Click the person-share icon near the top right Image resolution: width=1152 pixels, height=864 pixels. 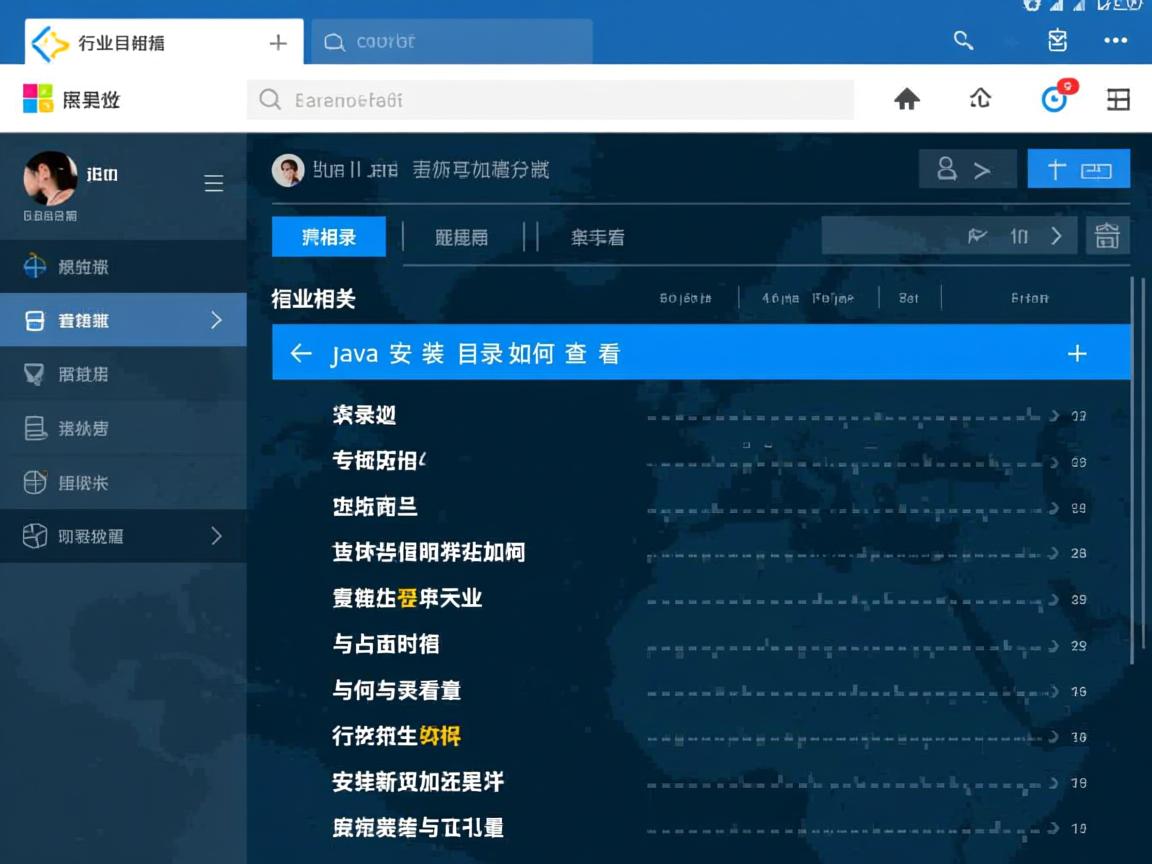point(966,168)
